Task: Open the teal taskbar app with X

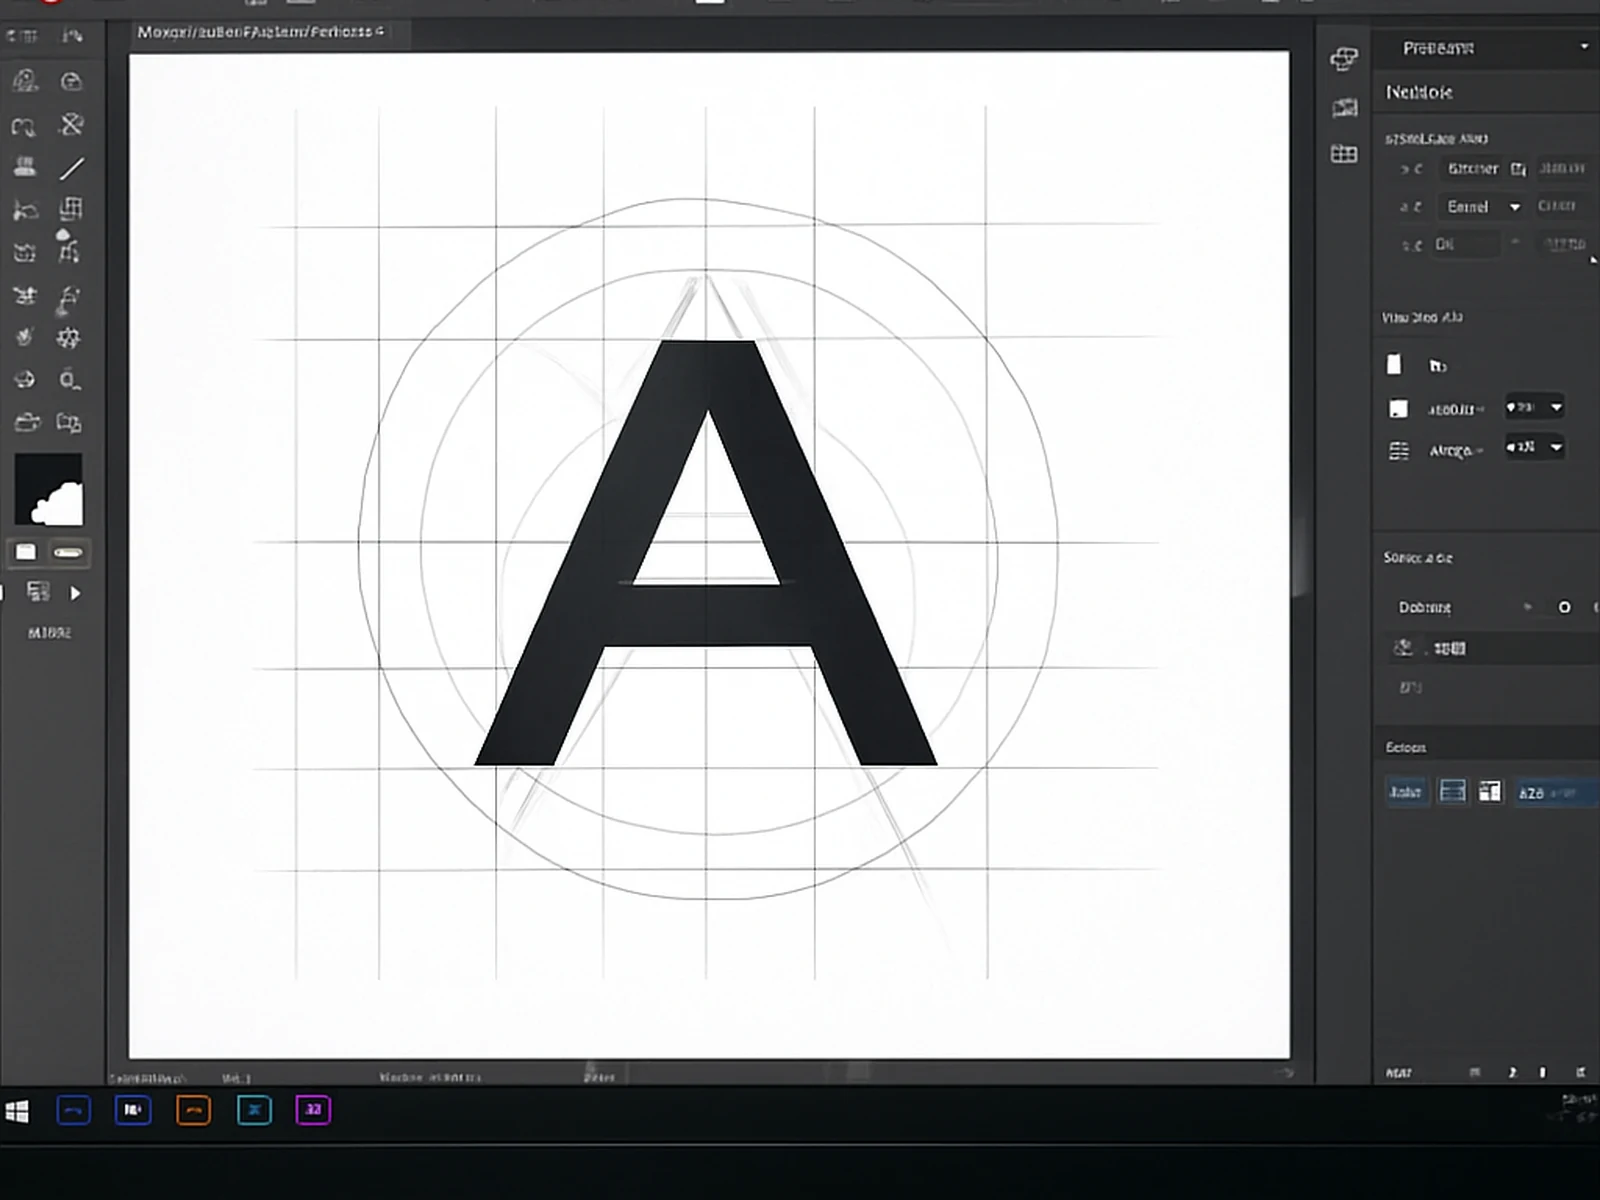Action: point(254,1110)
